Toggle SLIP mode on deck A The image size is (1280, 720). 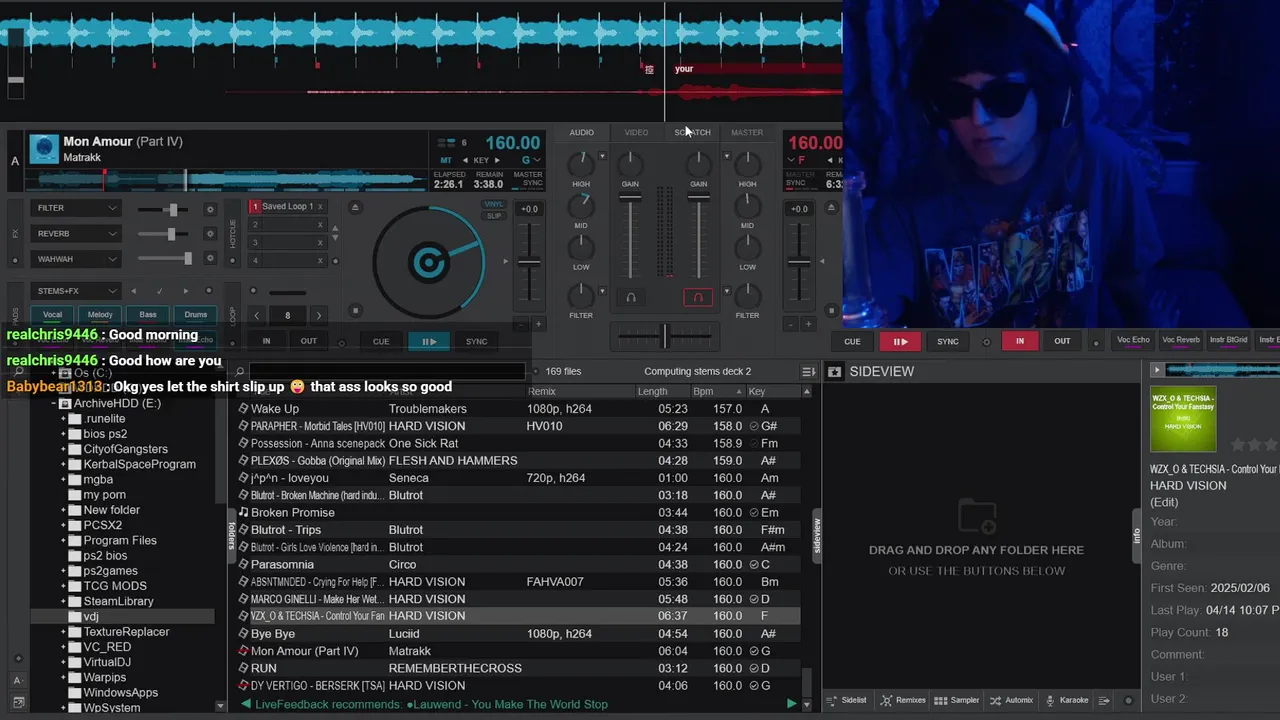pos(494,215)
